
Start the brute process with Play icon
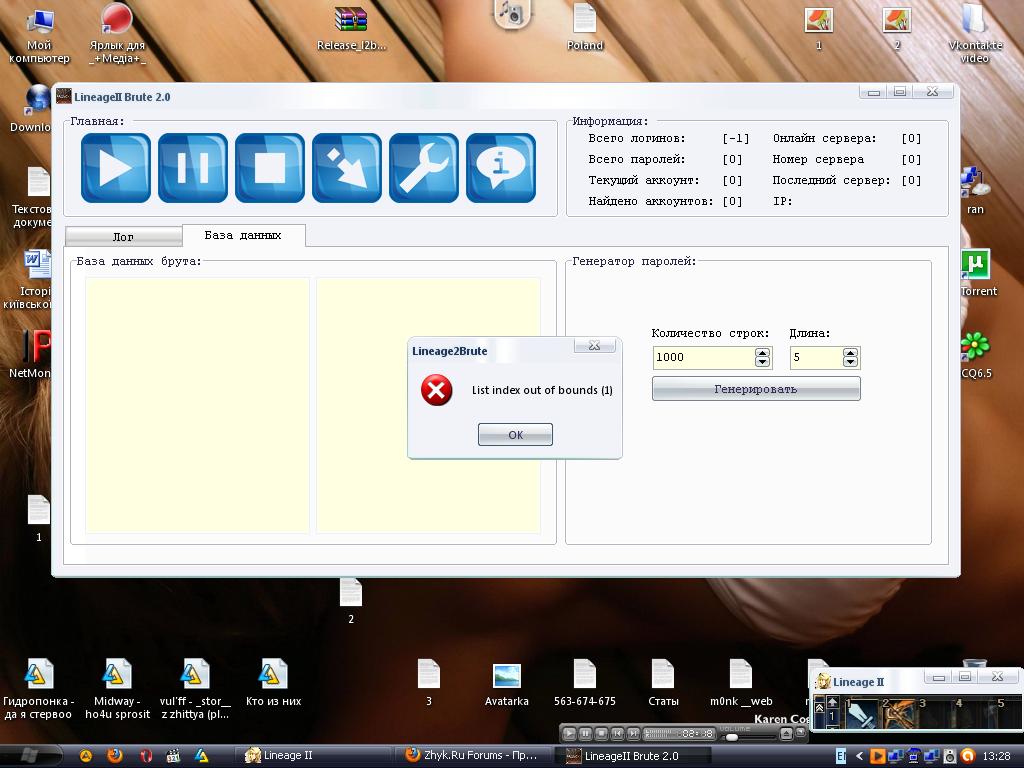coord(116,168)
